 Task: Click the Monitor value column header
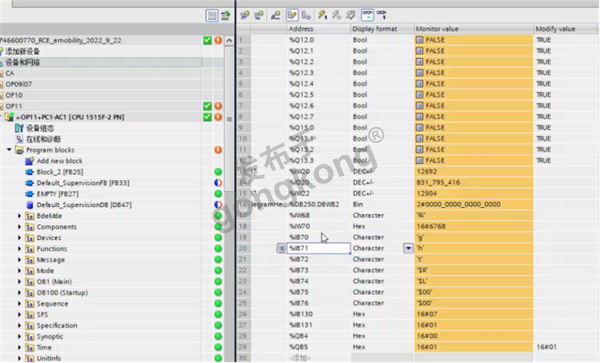pos(474,29)
